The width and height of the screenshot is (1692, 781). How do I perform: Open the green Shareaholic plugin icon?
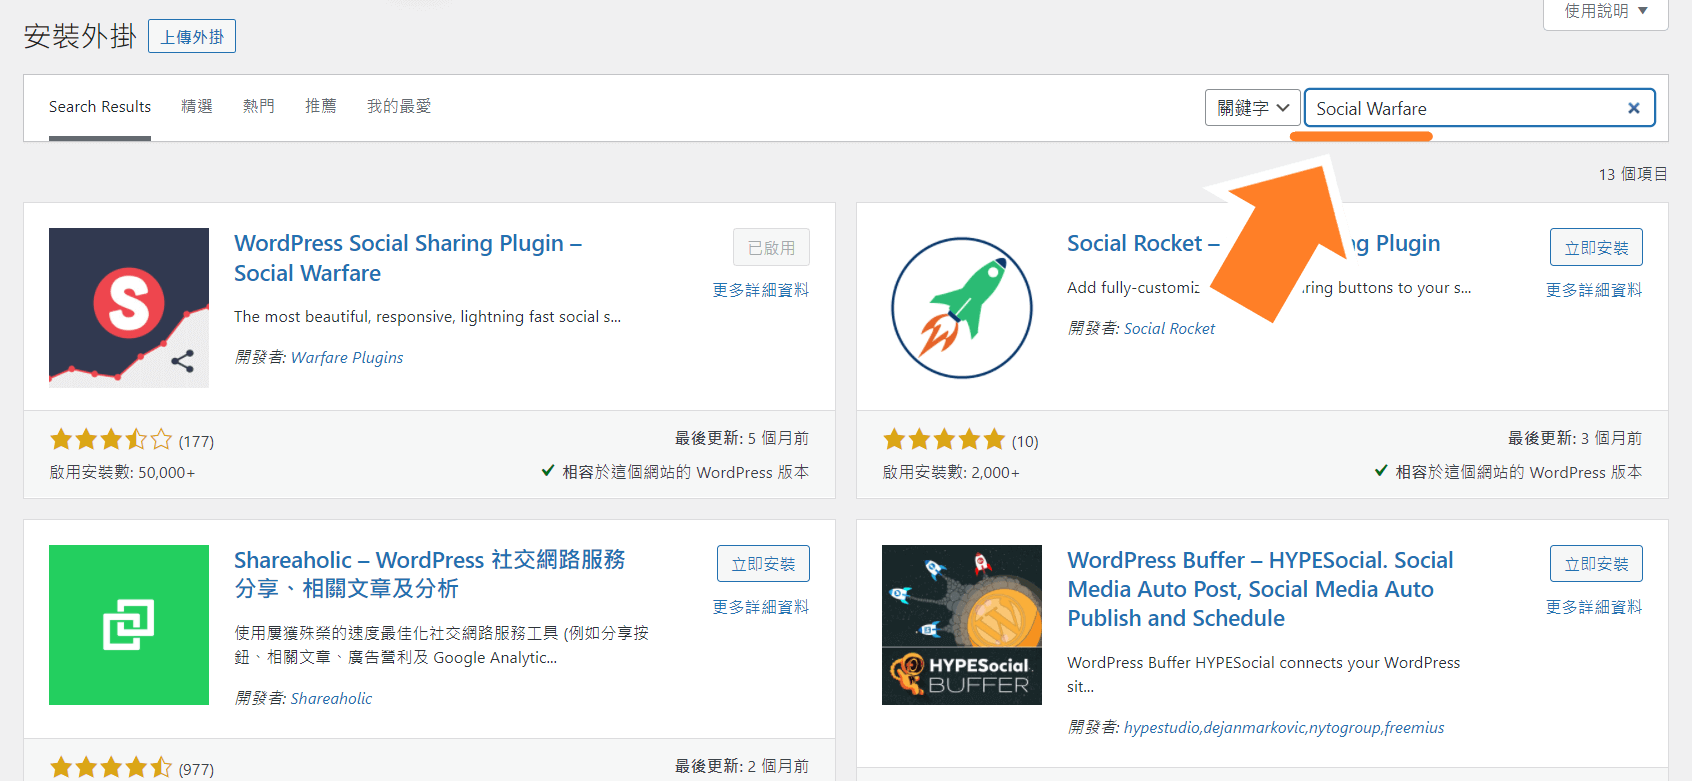coord(129,625)
